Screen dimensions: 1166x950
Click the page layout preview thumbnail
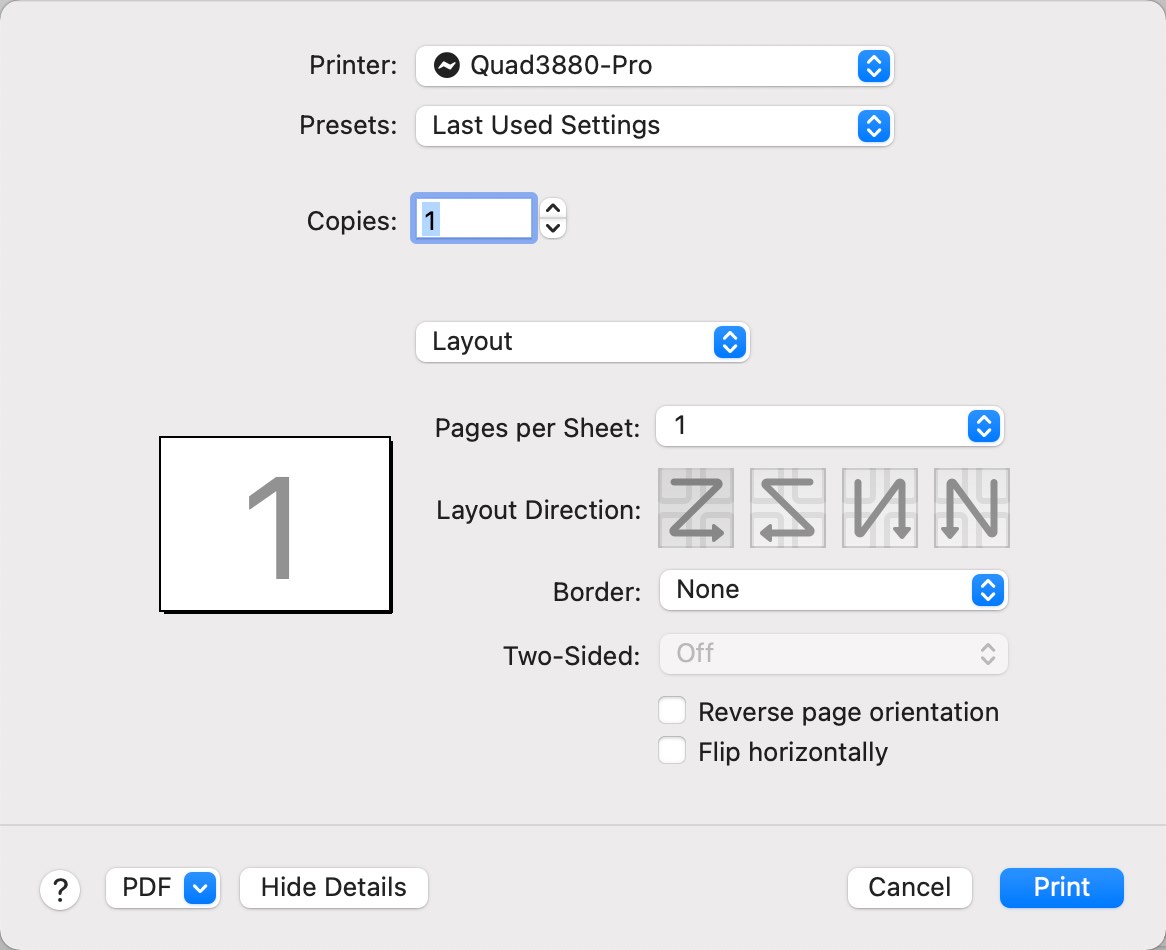(x=275, y=524)
